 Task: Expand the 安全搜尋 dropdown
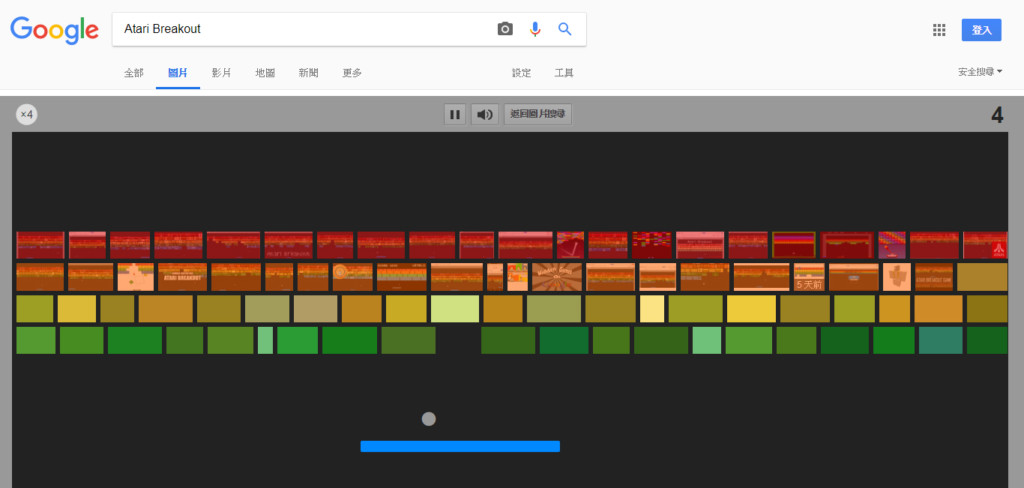click(979, 72)
